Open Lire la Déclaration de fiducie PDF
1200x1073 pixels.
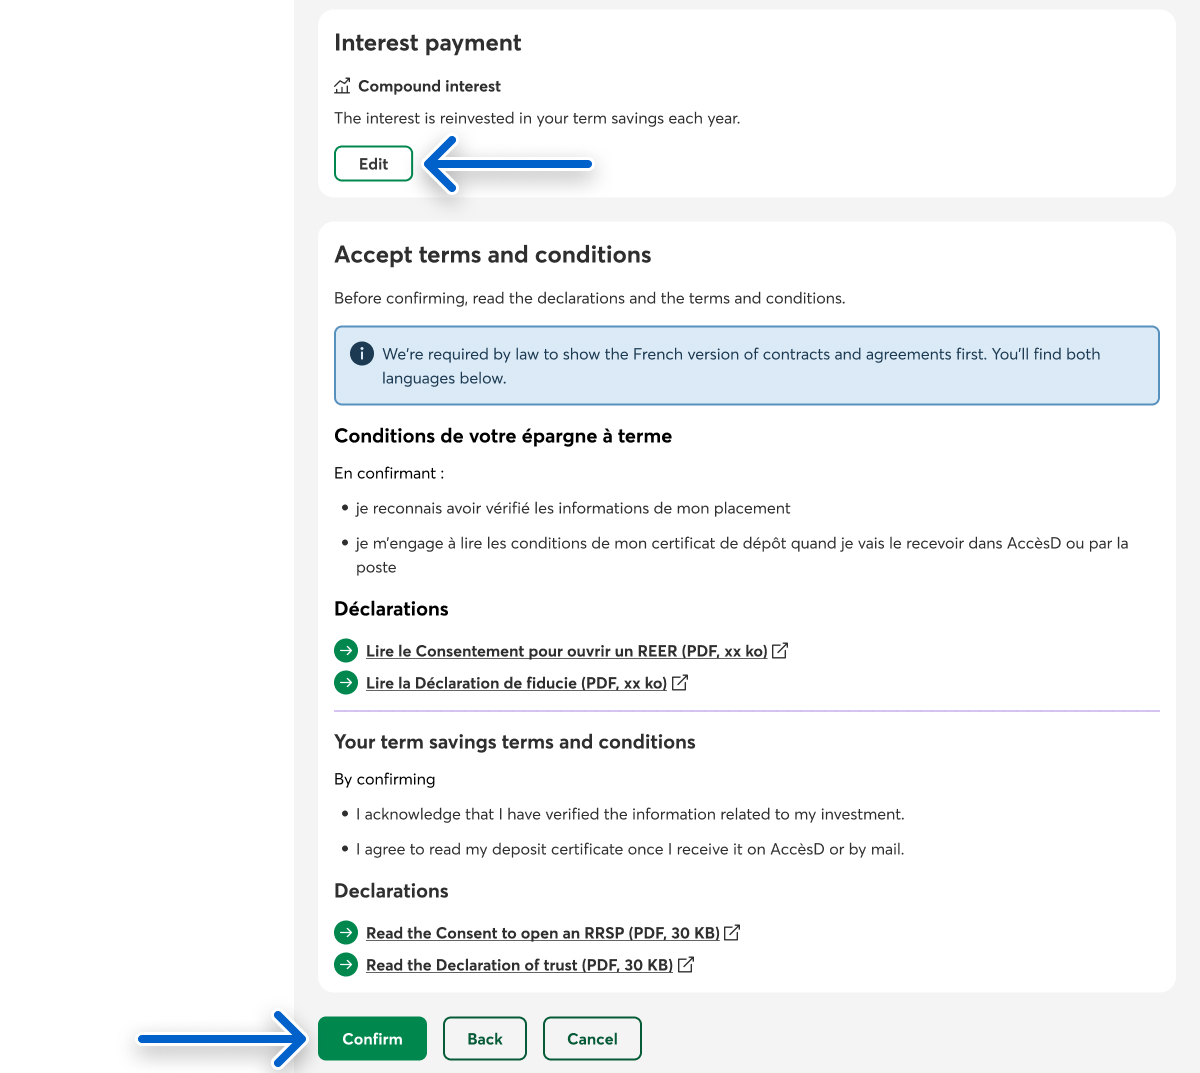pyautogui.click(x=516, y=683)
